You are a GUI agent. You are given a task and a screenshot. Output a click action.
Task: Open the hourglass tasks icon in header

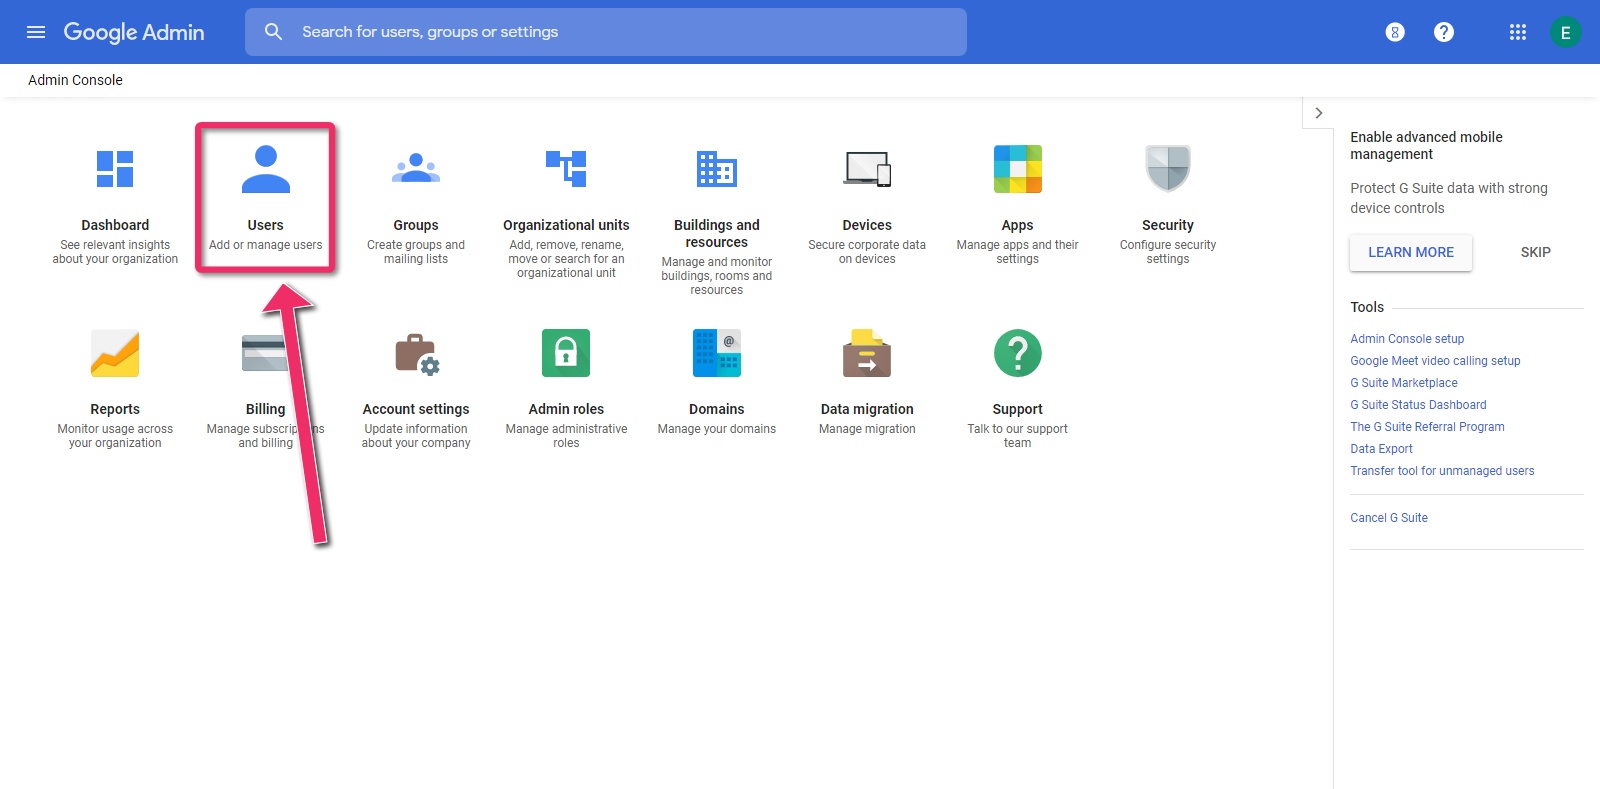pyautogui.click(x=1395, y=32)
